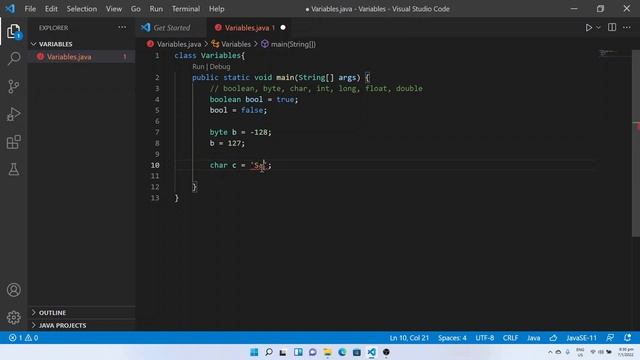This screenshot has width=640, height=360.
Task: Click '-128' value on line 7
Action: 258,132
